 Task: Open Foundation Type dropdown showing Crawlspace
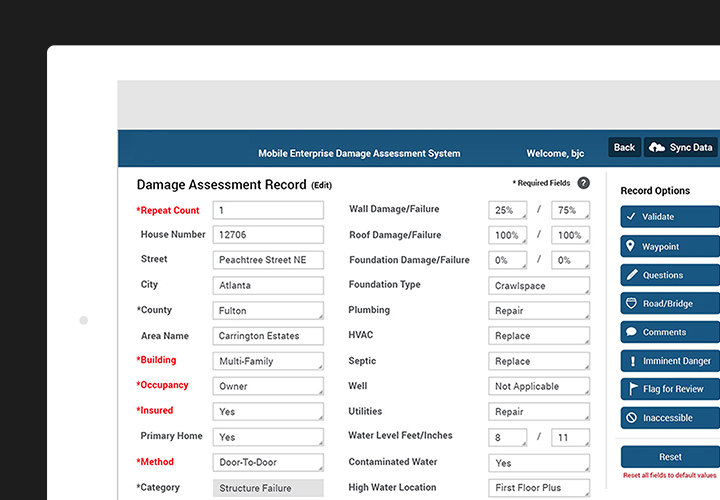(539, 286)
